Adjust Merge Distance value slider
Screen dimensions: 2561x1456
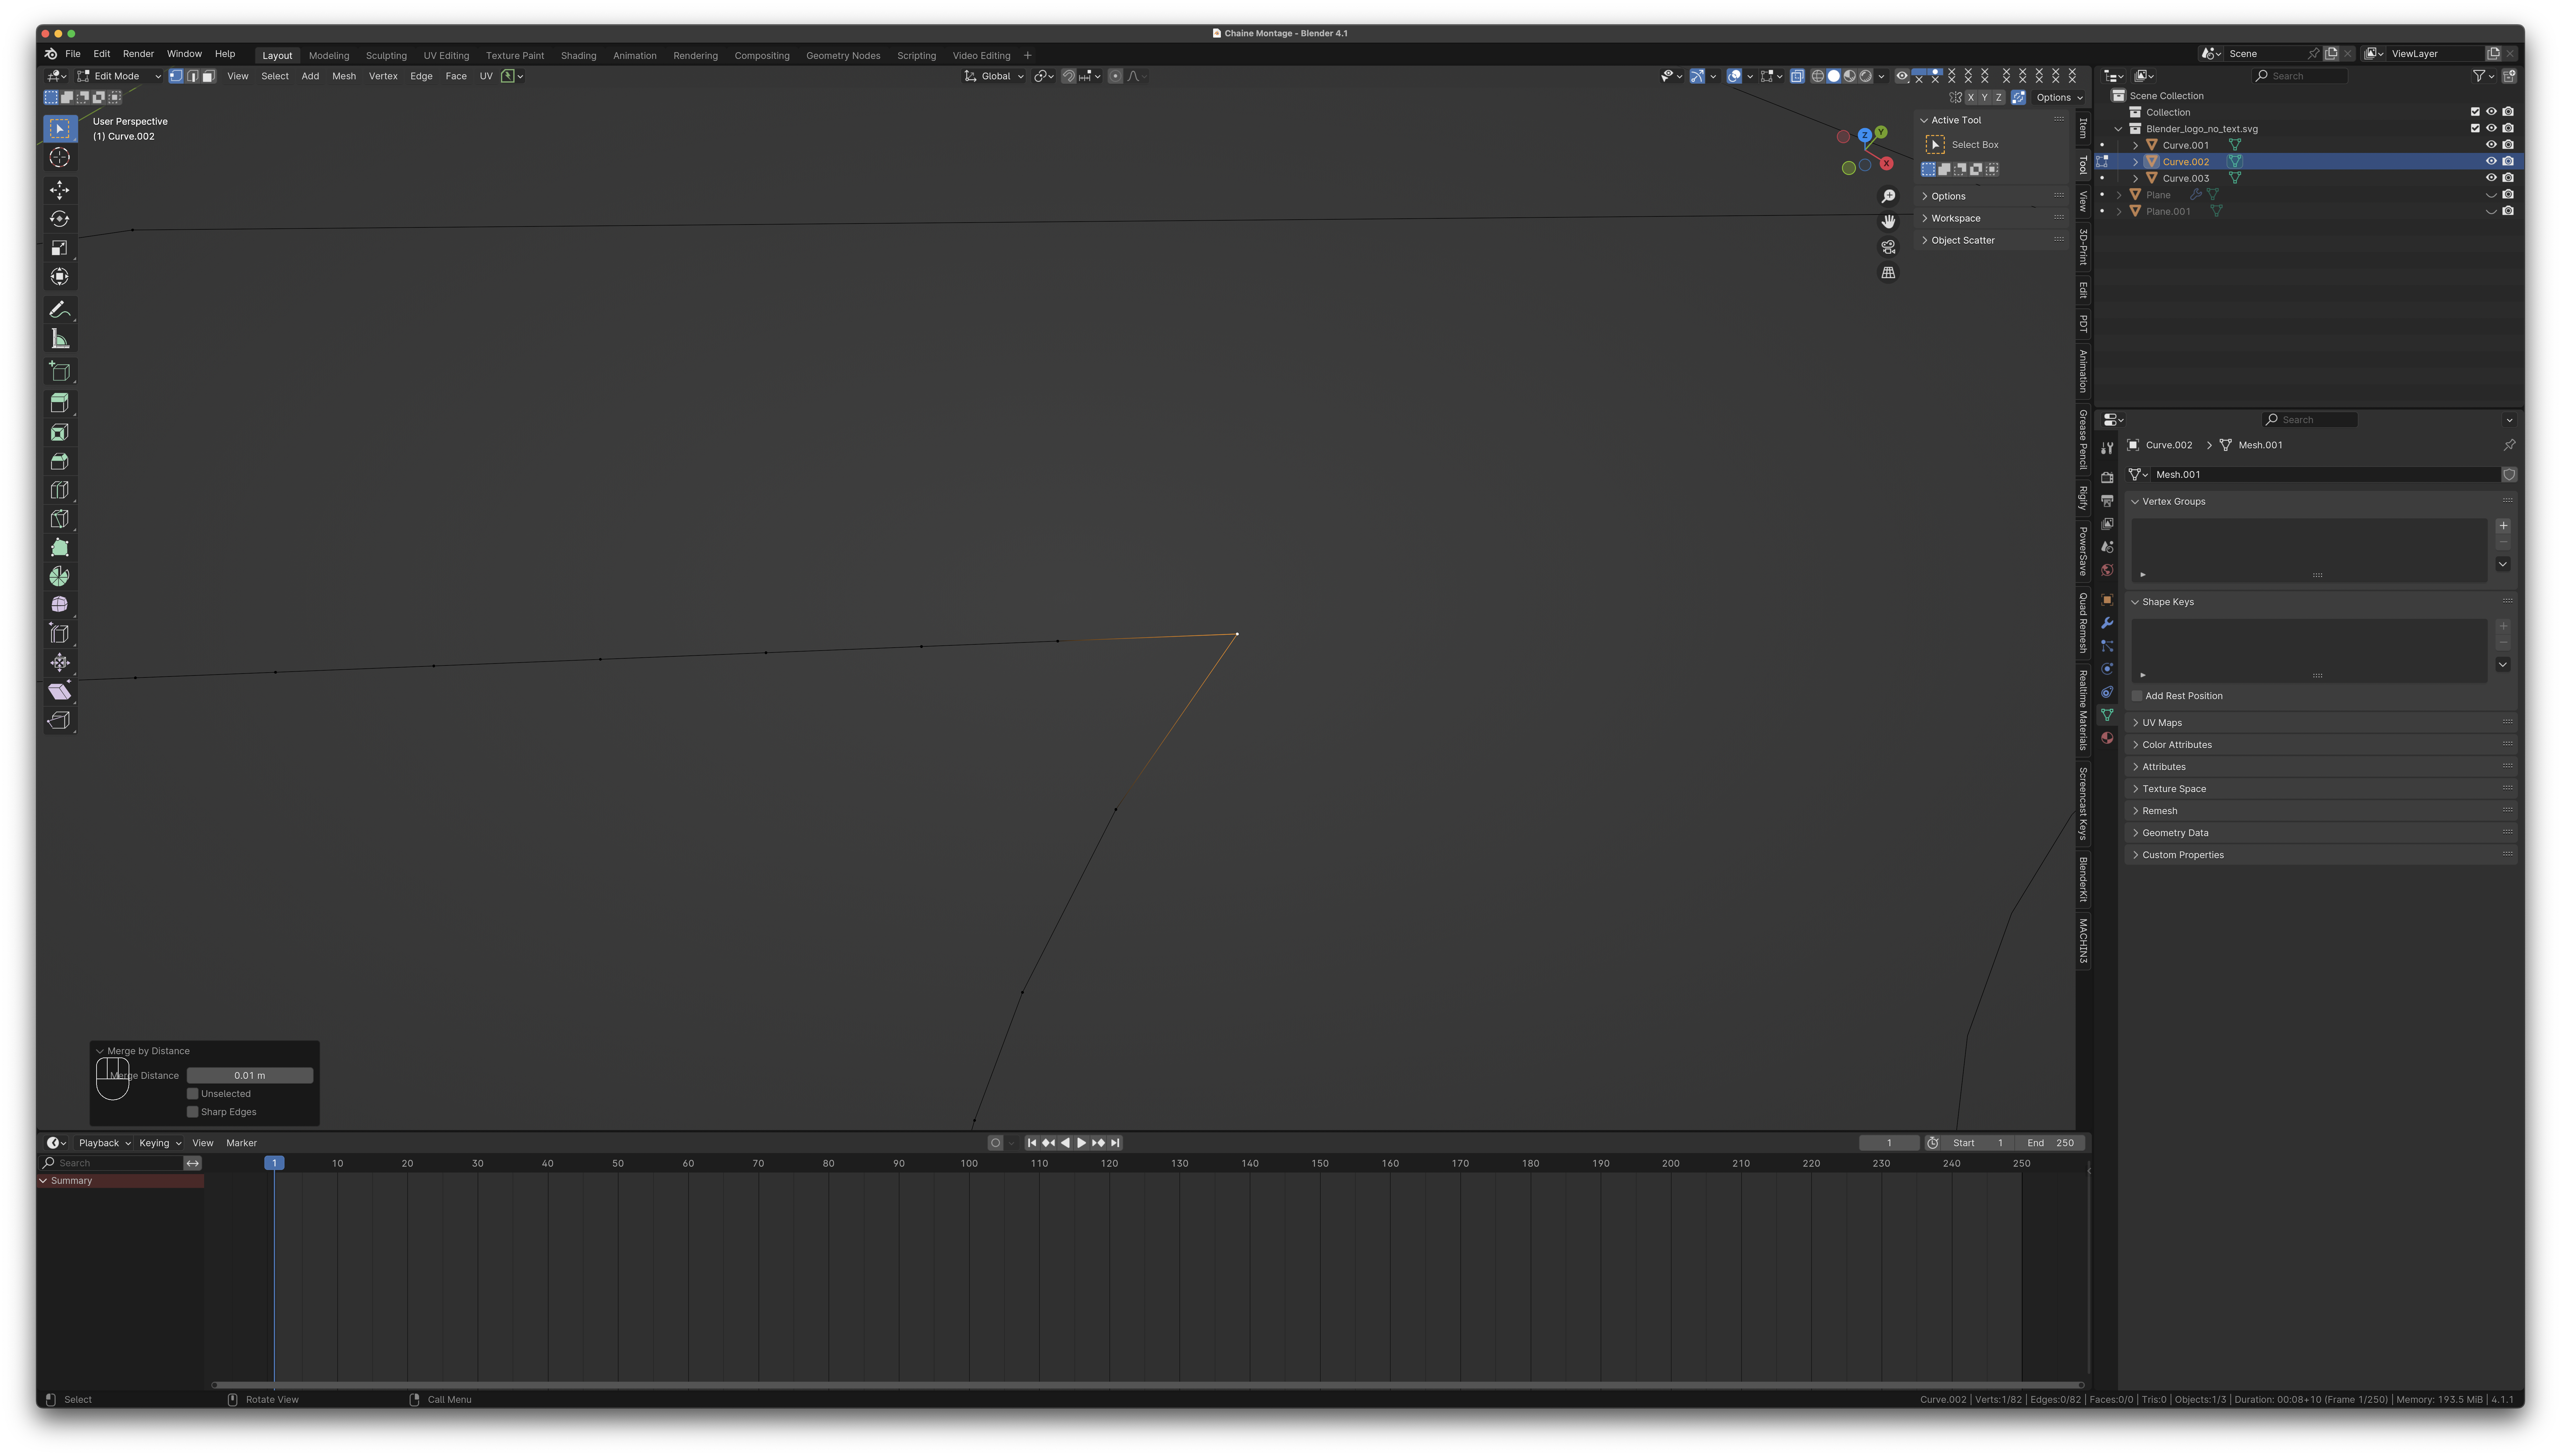point(250,1076)
